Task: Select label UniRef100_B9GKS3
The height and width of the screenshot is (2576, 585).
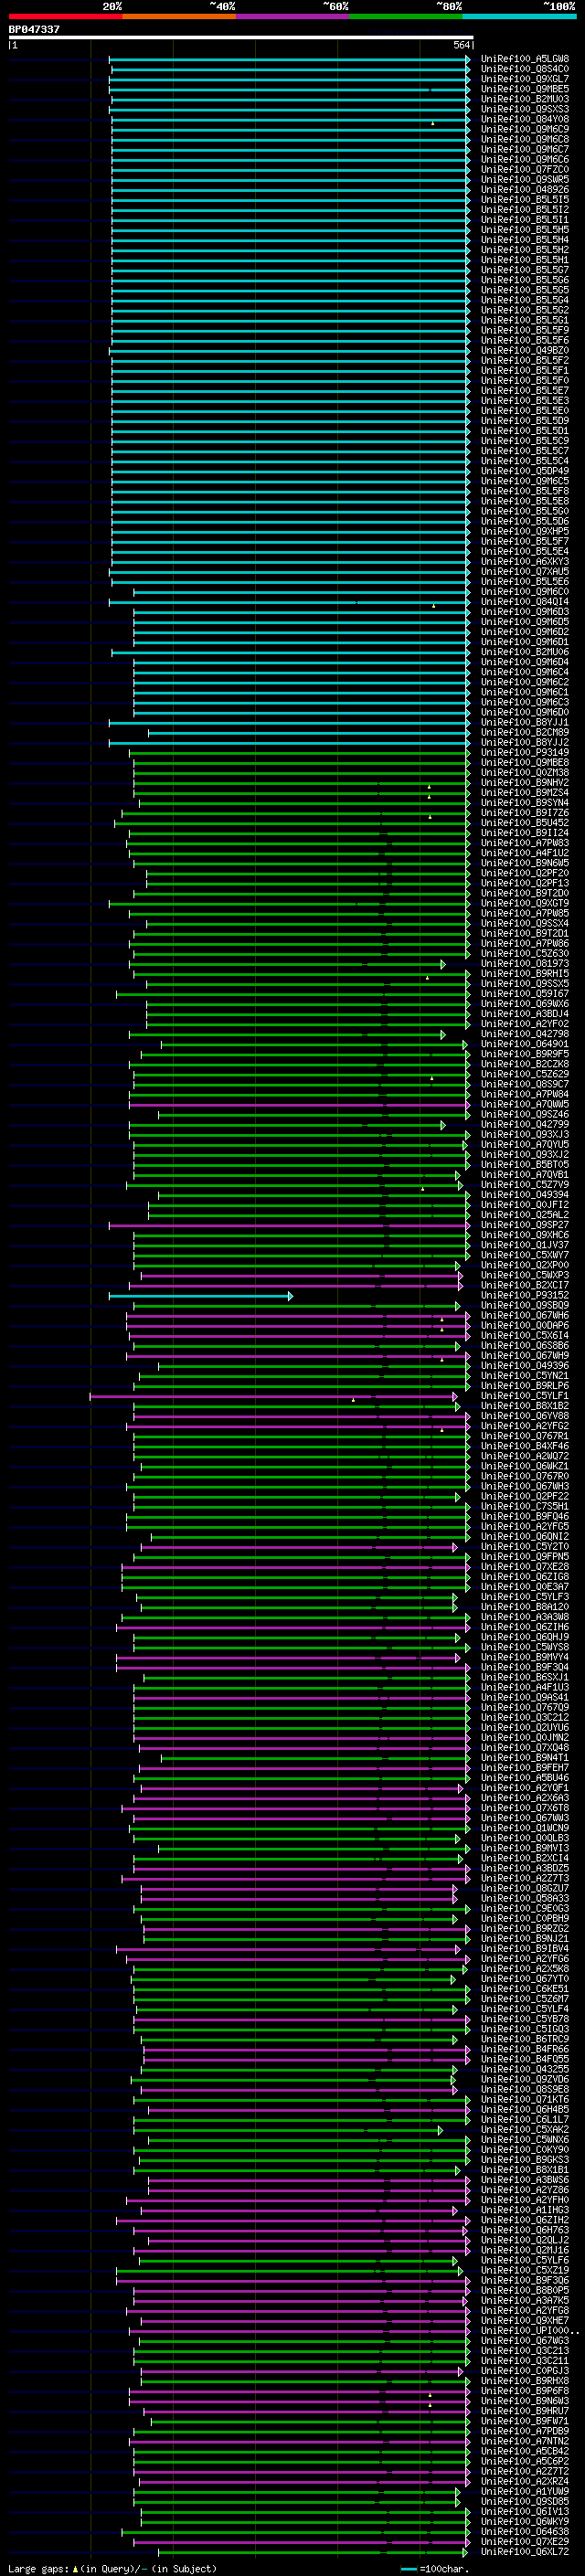Action: point(525,2159)
